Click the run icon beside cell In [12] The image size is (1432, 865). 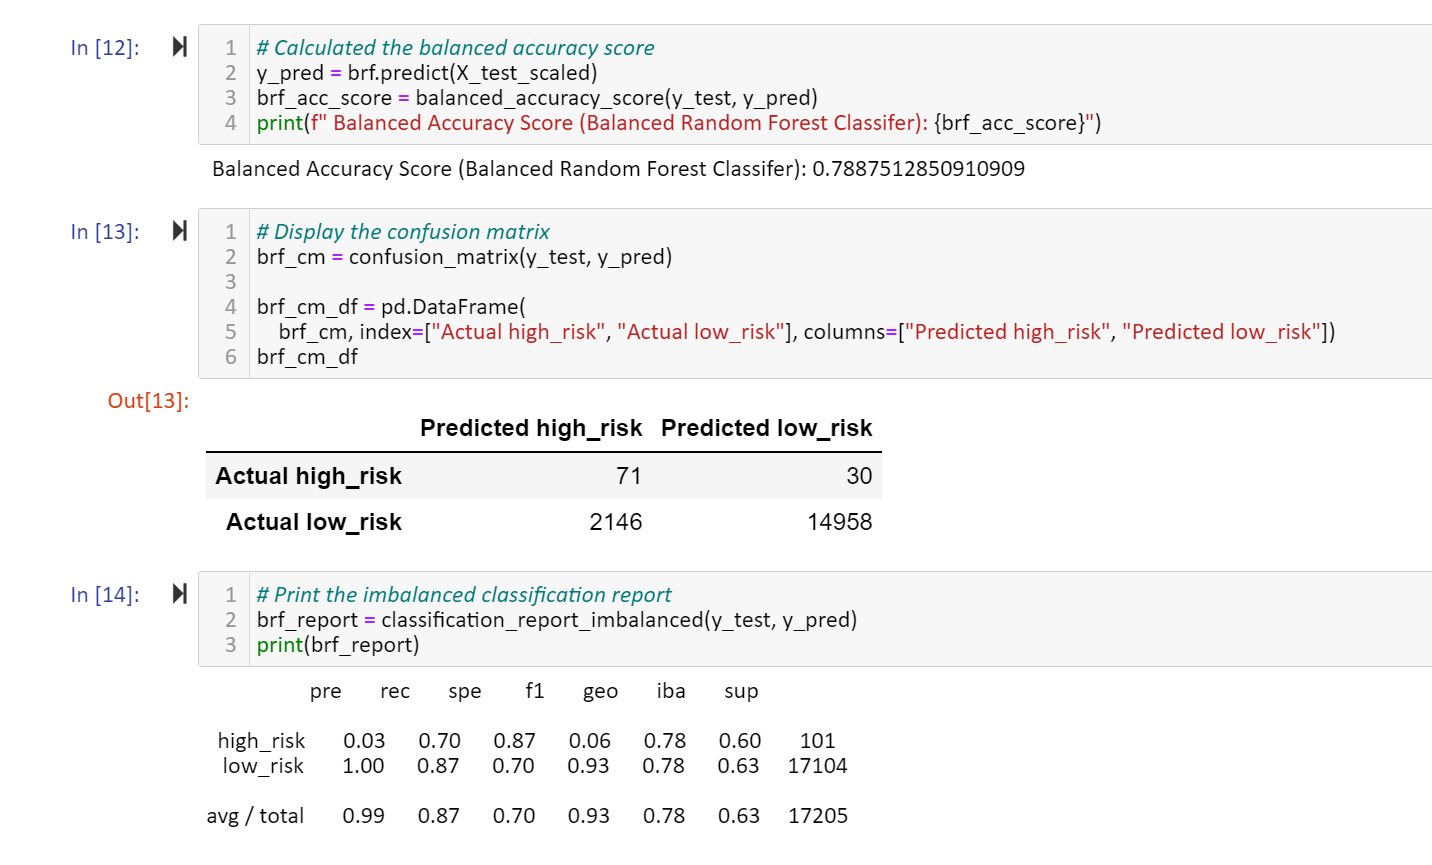coord(178,47)
